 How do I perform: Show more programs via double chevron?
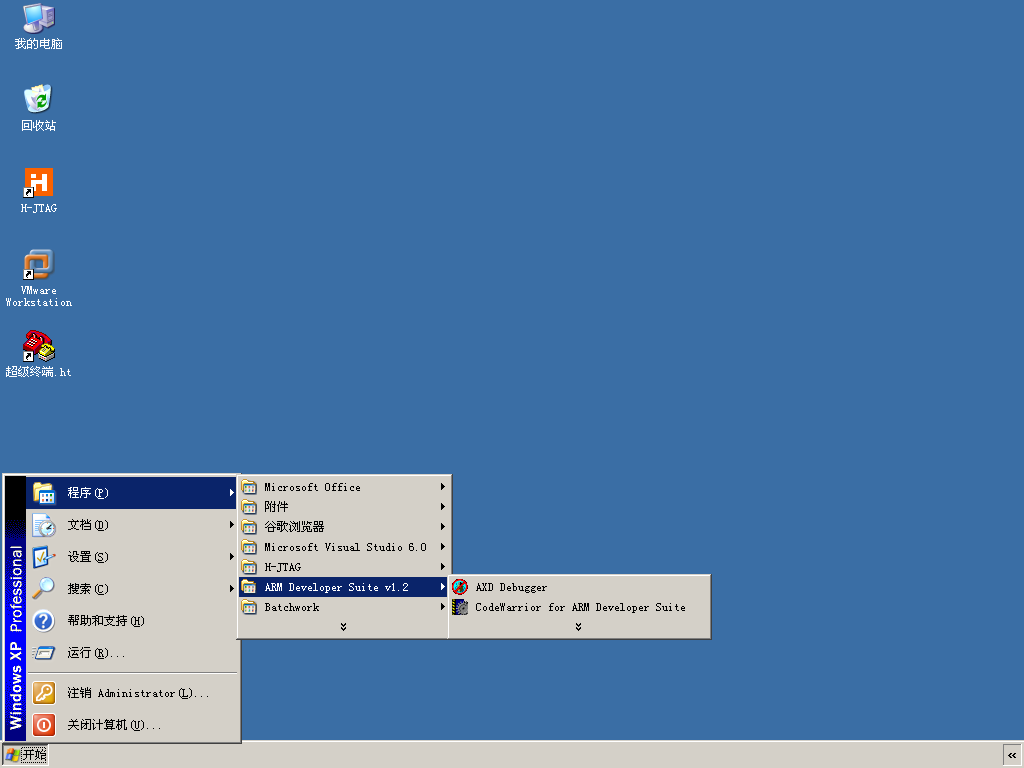coord(344,627)
